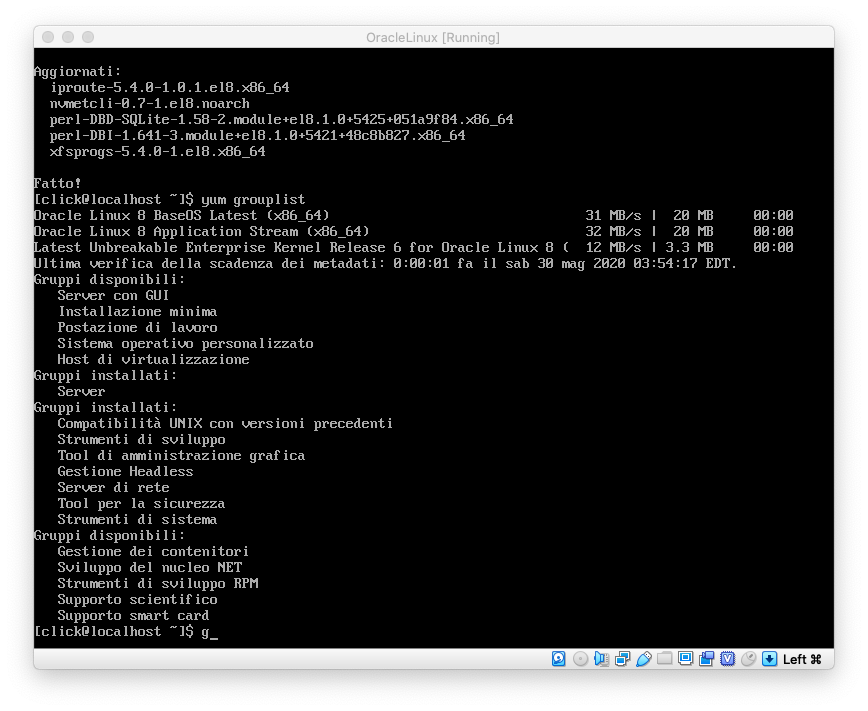This screenshot has height=711, width=868.
Task: Select 'Gestione Headless' group
Action: (x=126, y=472)
